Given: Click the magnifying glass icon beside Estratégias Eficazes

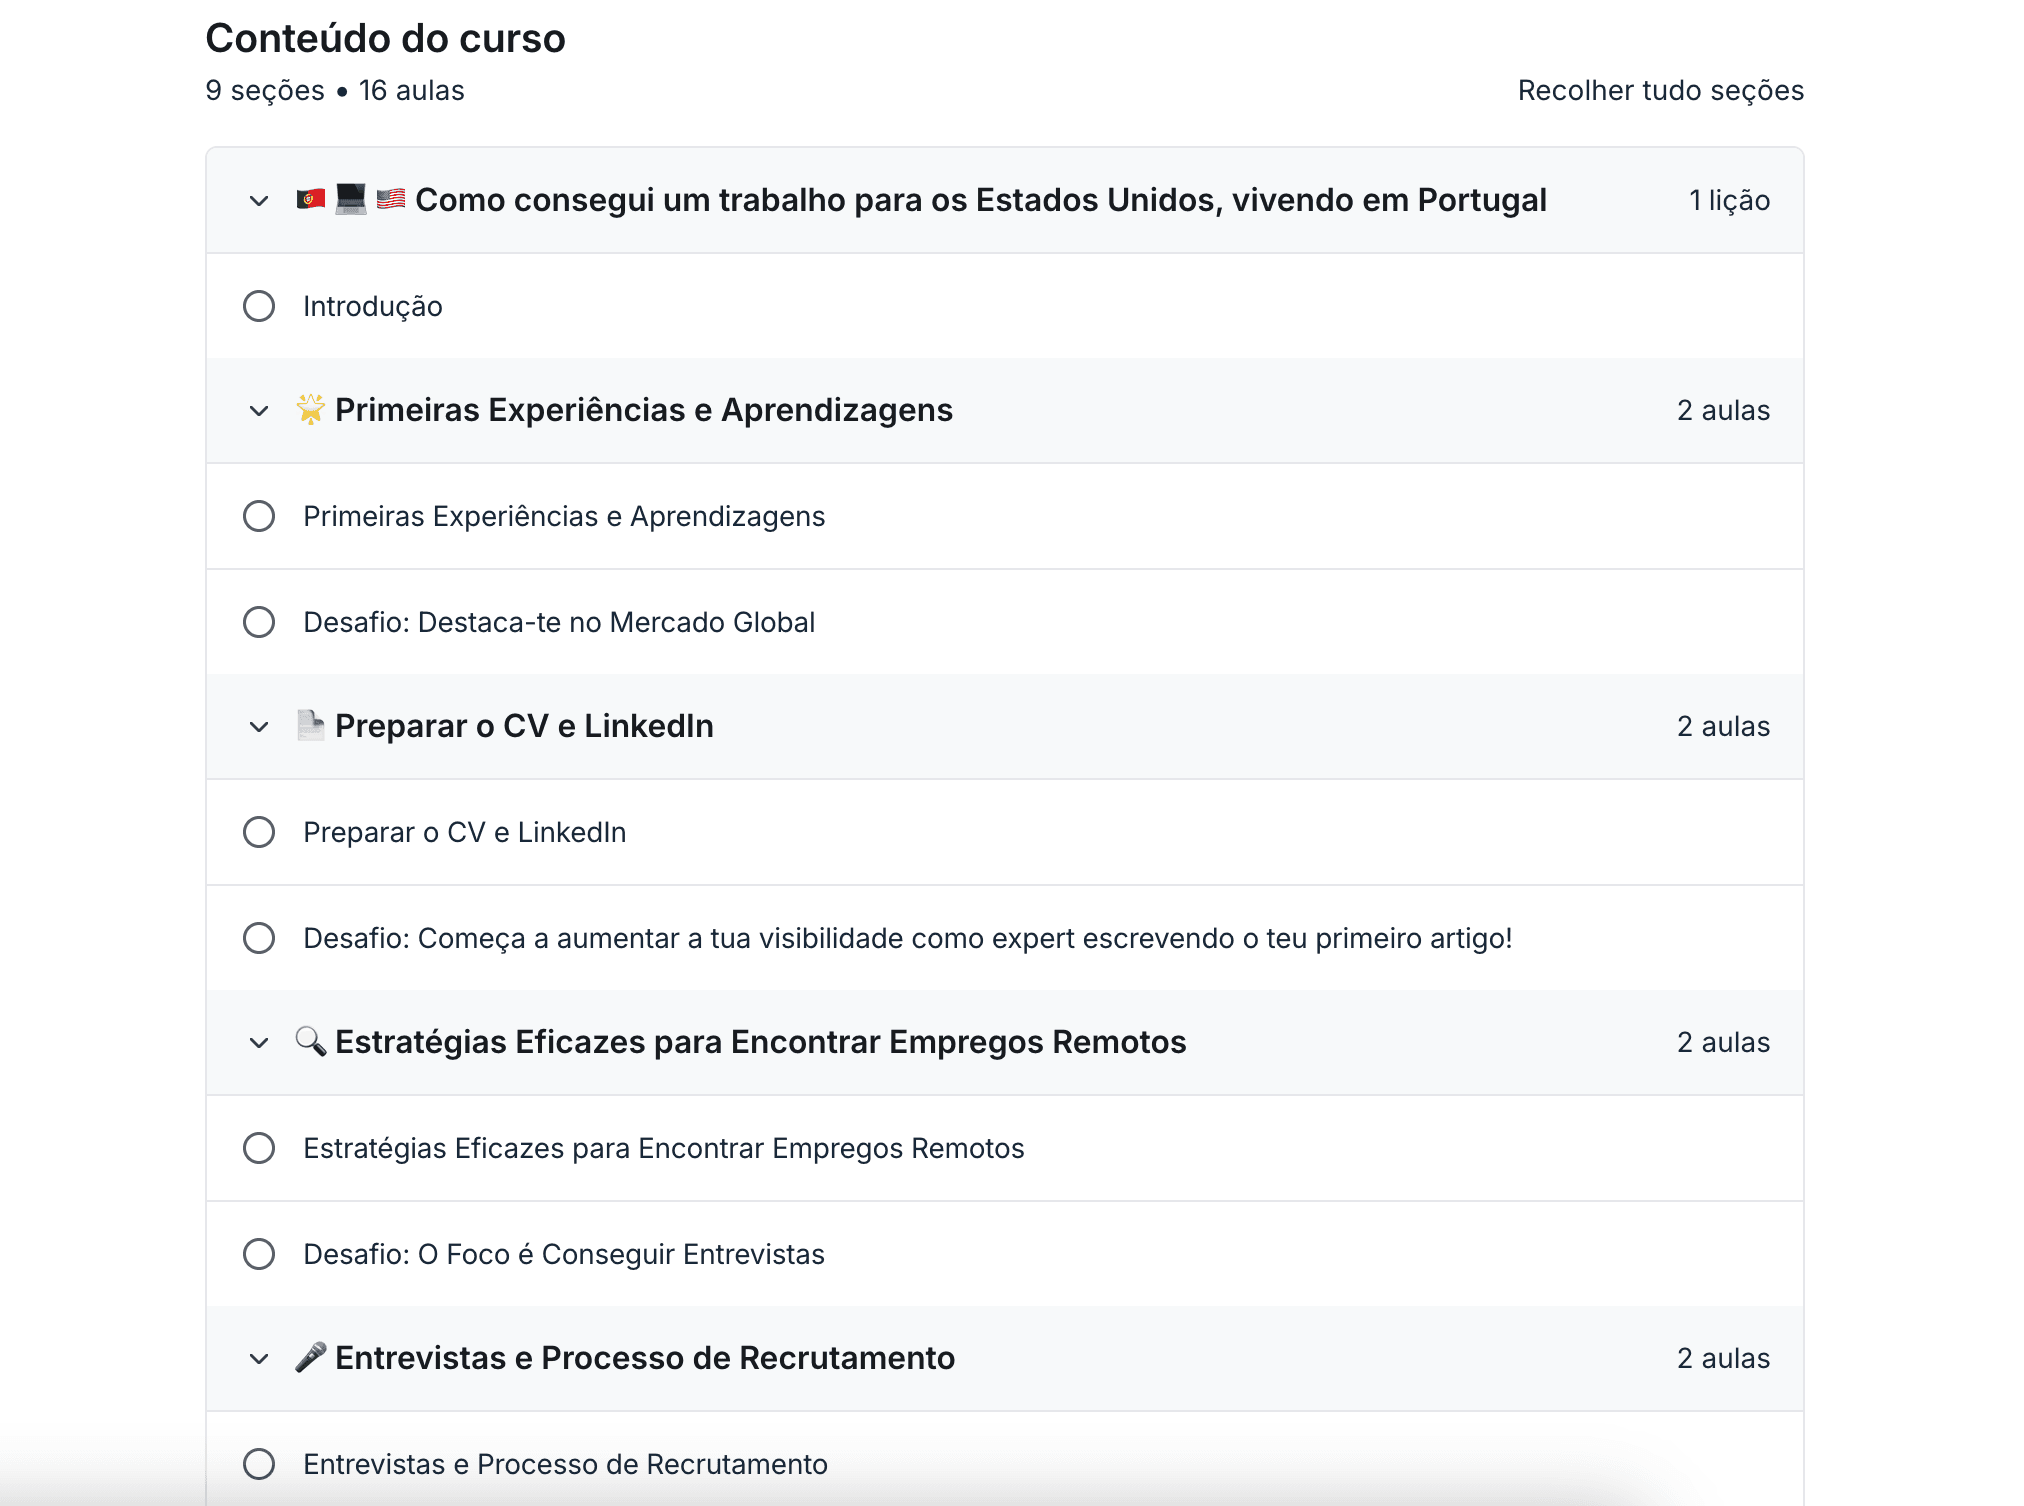Looking at the screenshot, I should (311, 1041).
